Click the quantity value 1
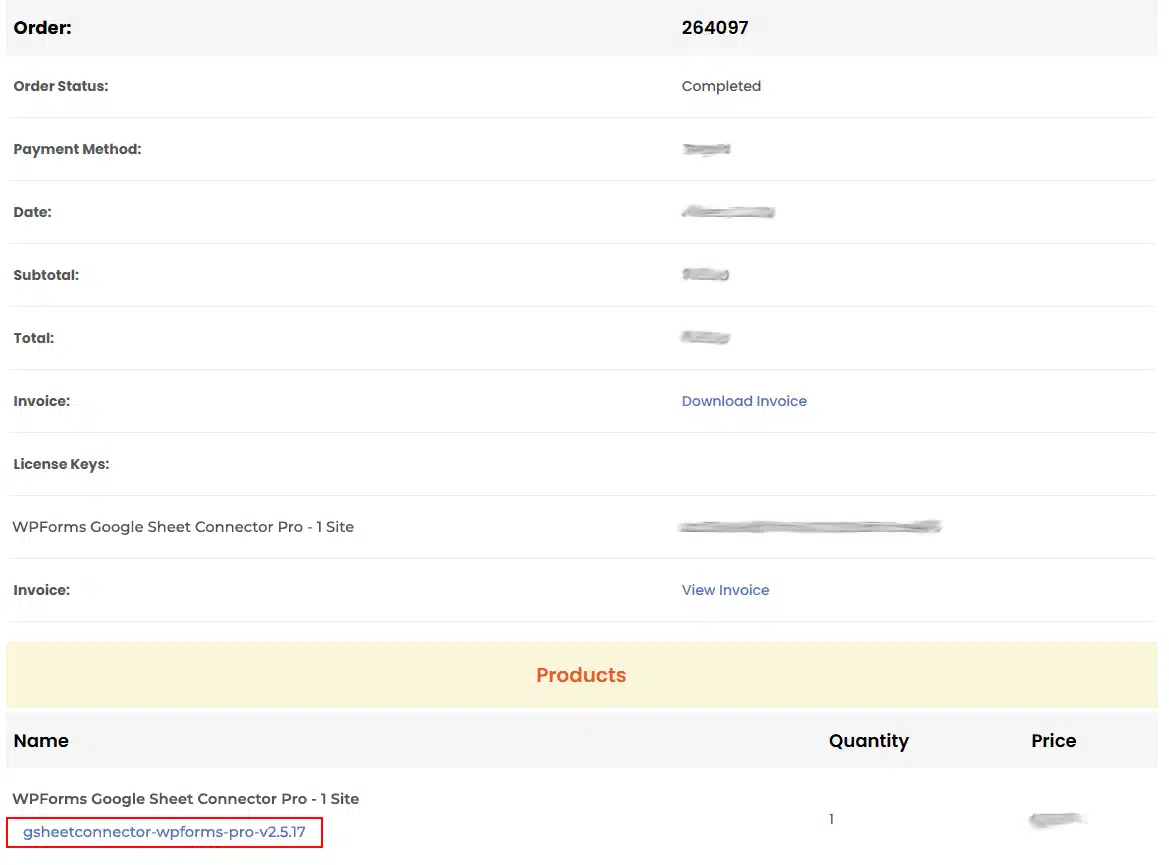This screenshot has width=1169, height=865. point(831,818)
